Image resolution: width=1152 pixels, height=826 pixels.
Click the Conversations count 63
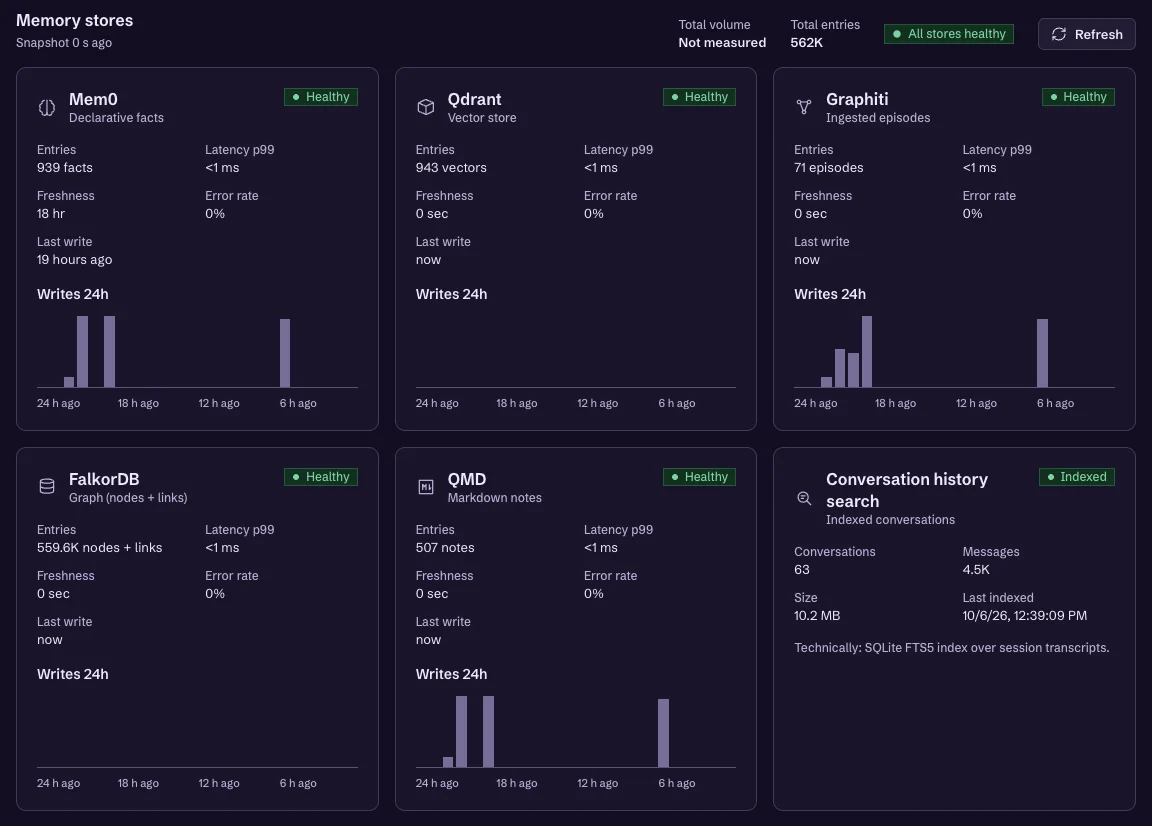click(802, 570)
